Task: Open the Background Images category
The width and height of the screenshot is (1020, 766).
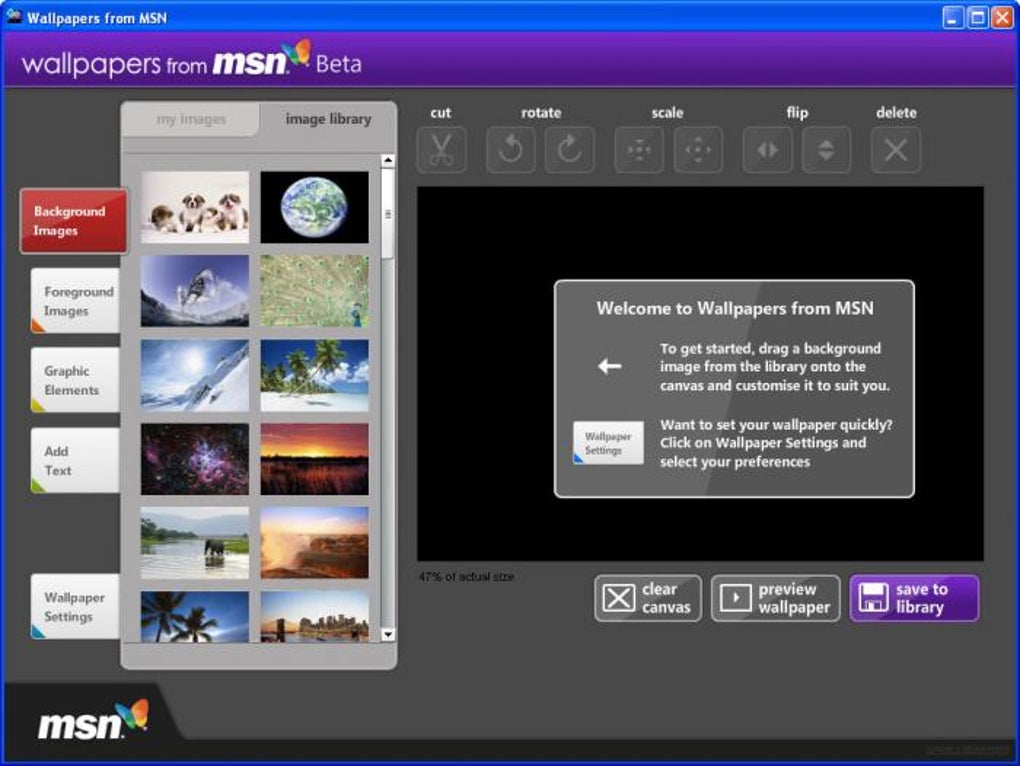Action: click(x=74, y=221)
